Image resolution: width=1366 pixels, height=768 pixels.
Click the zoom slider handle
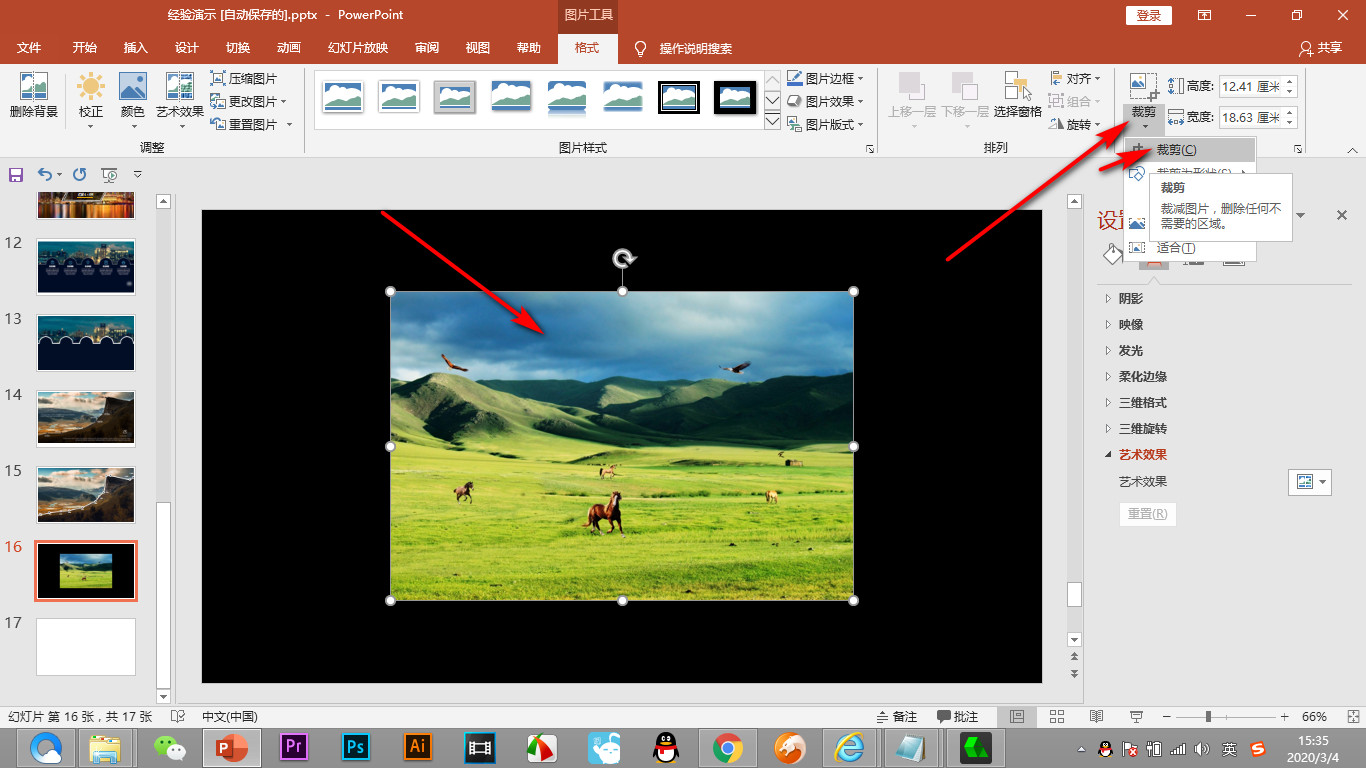(1209, 717)
